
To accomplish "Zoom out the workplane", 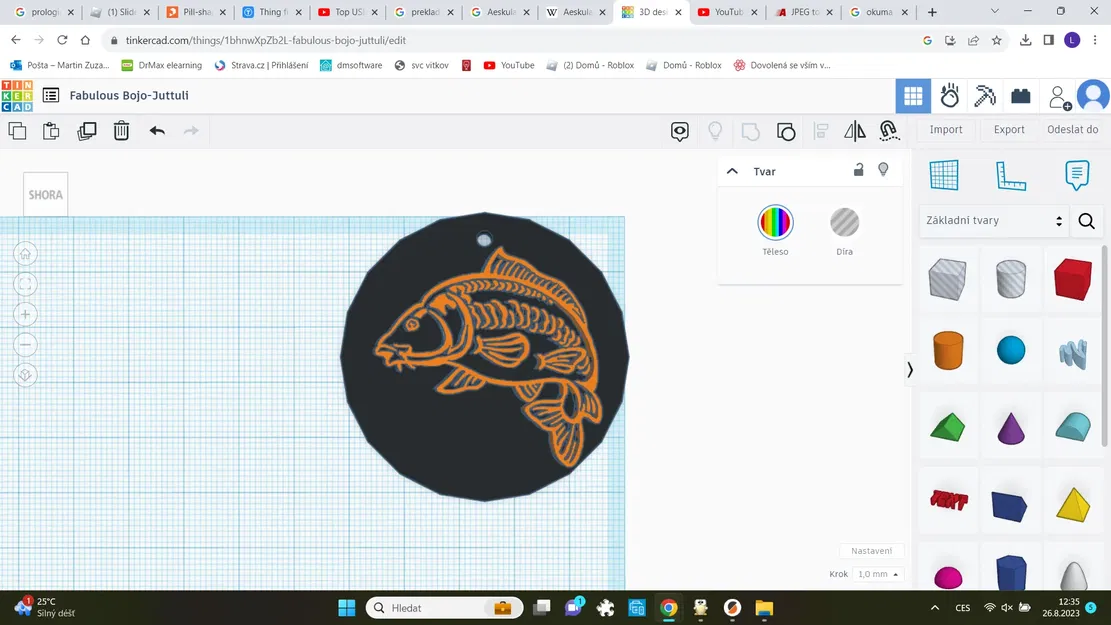I will pos(26,345).
